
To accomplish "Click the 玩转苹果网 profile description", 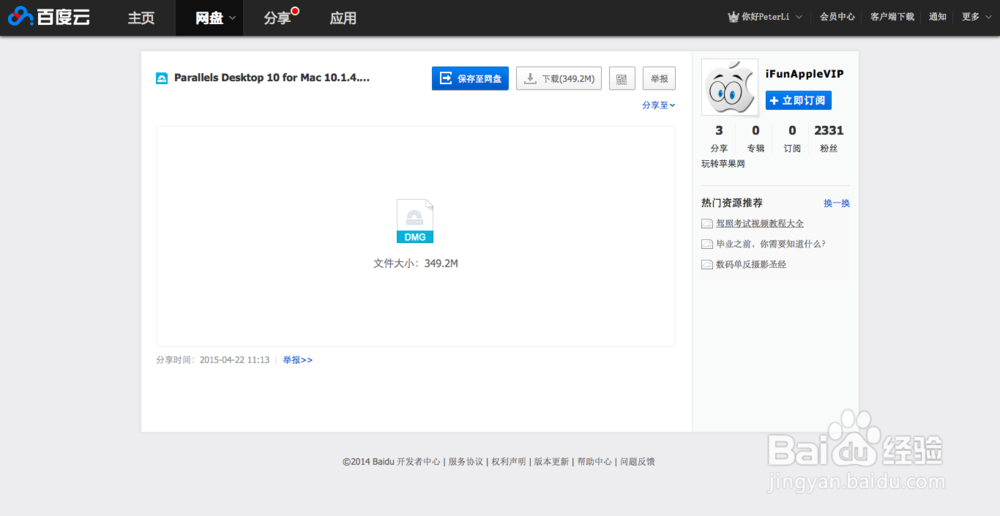I will pyautogui.click(x=723, y=164).
